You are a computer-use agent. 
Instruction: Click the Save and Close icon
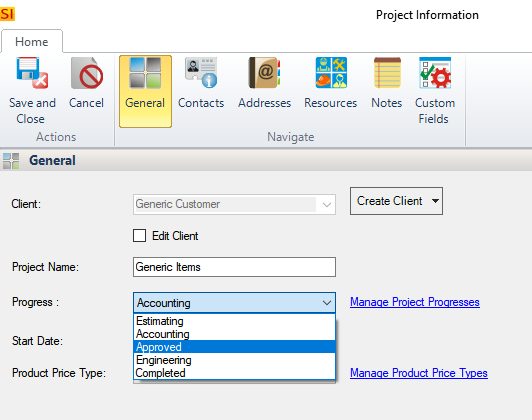point(32,73)
